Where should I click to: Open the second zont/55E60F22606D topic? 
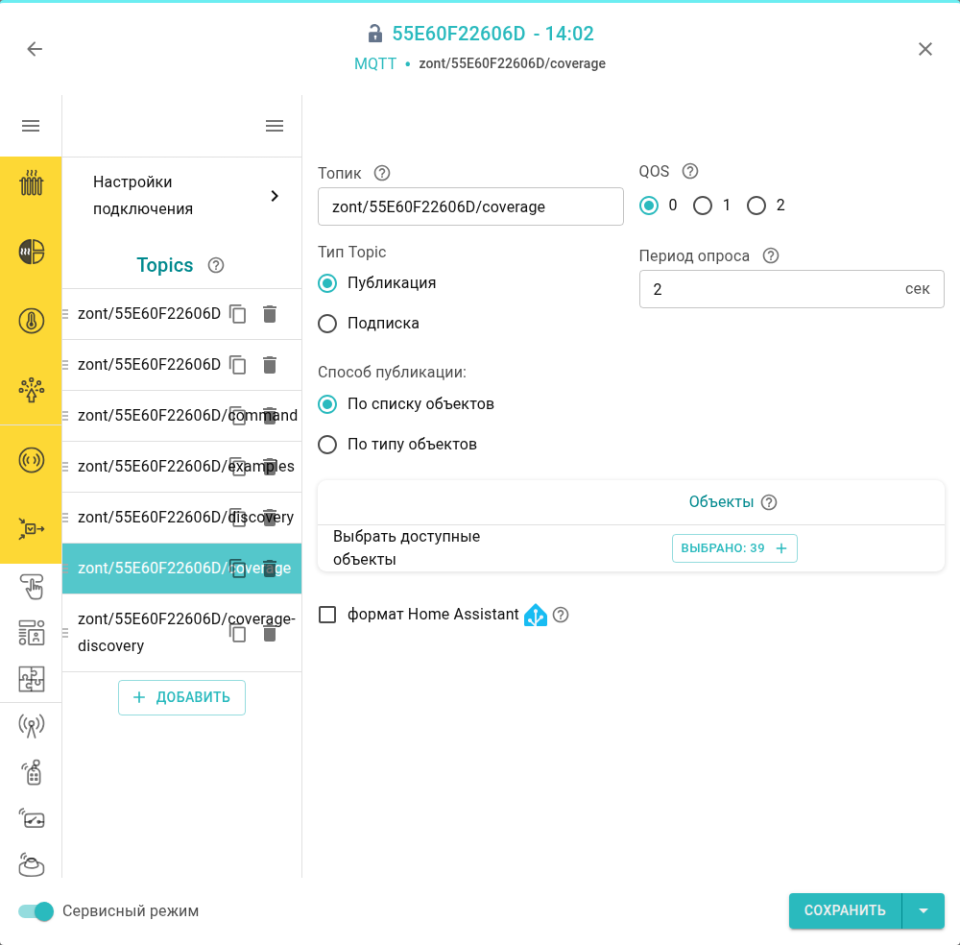(182, 365)
